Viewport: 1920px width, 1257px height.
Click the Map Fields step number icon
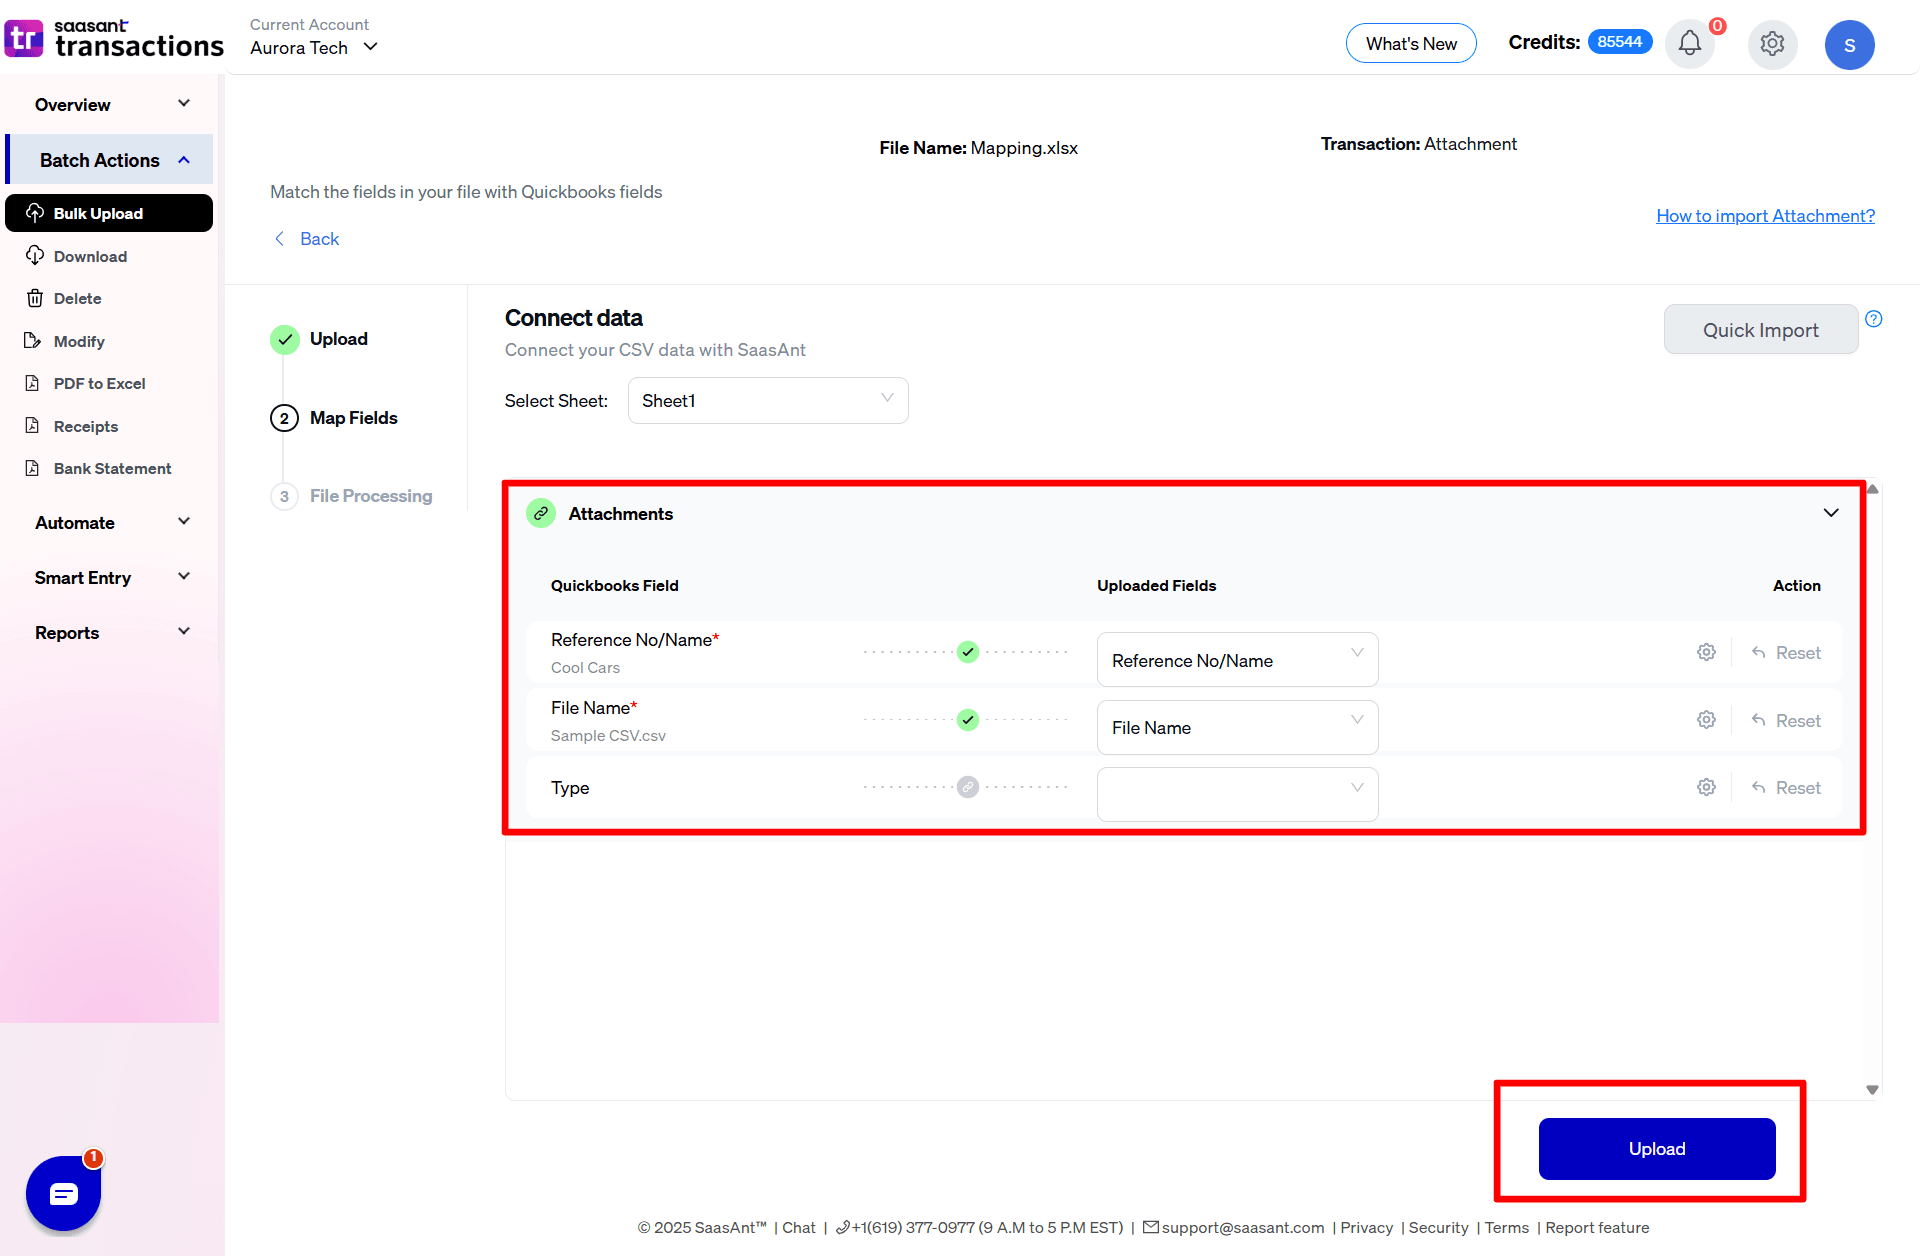[284, 418]
